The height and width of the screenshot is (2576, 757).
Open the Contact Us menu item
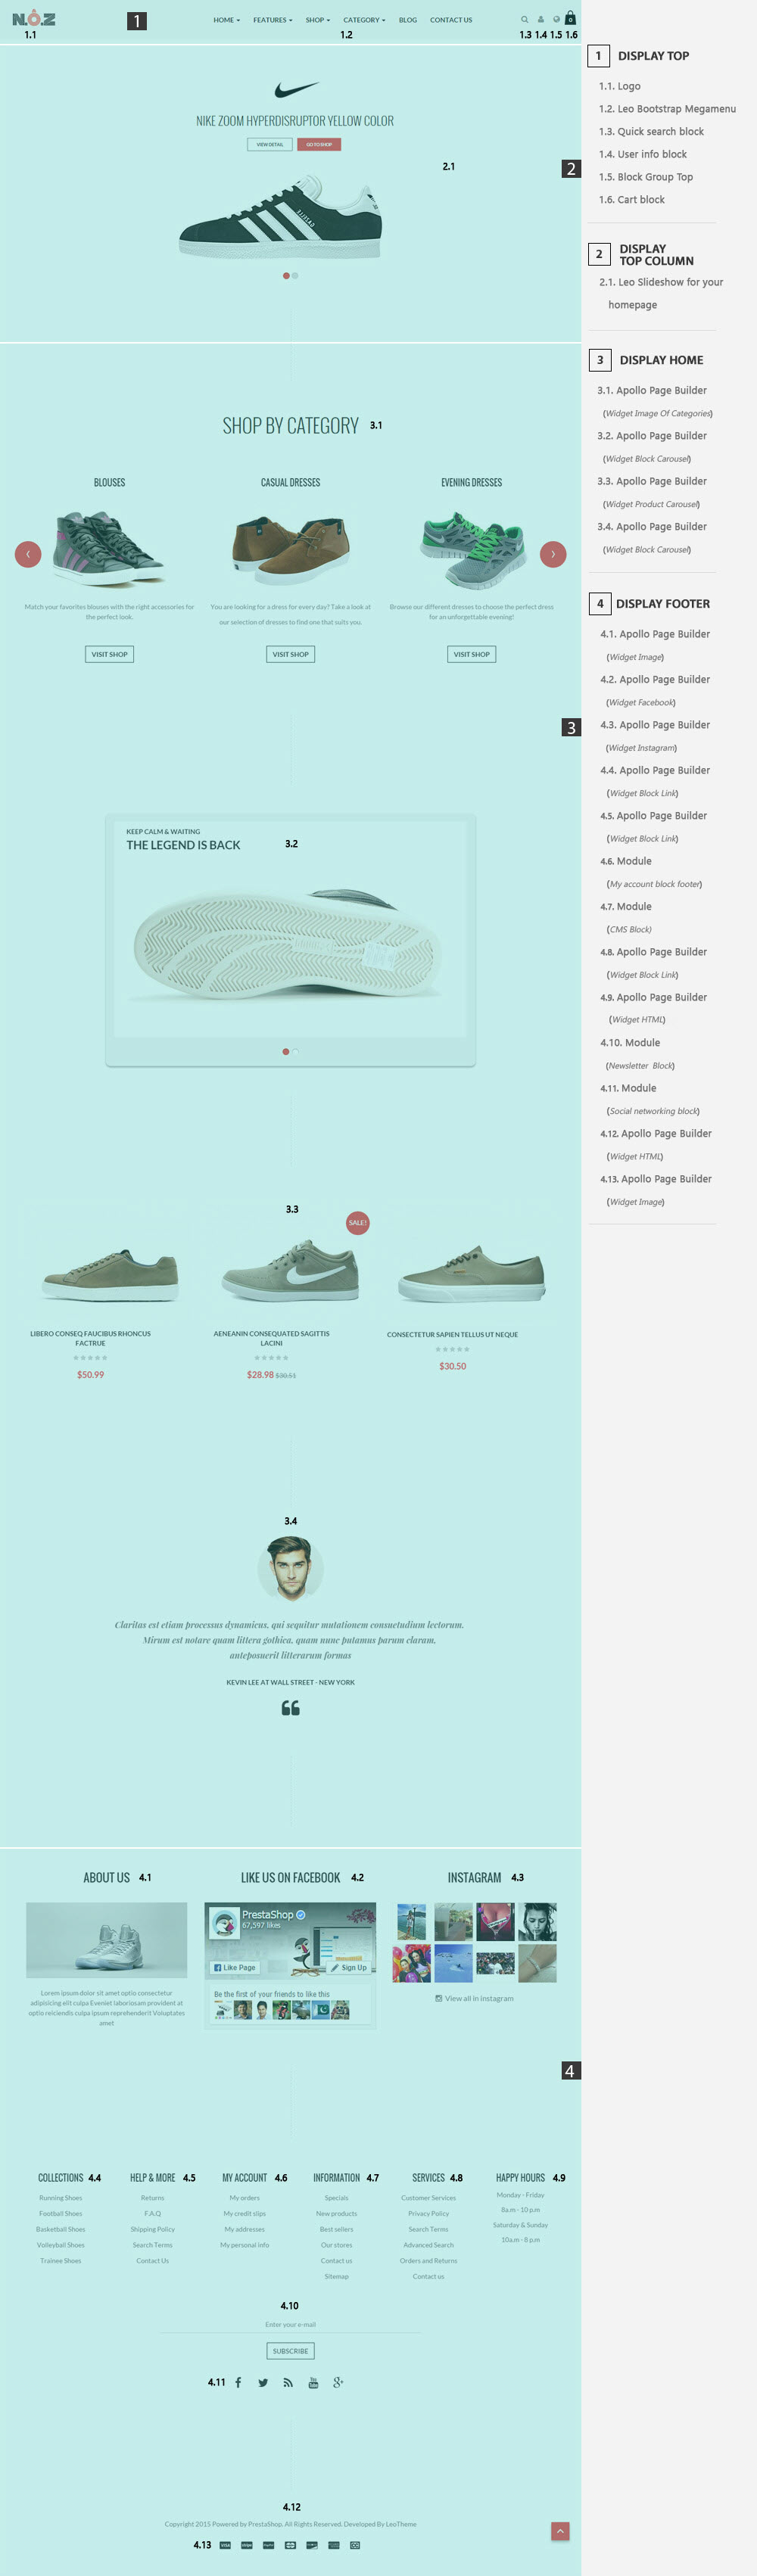[x=451, y=20]
